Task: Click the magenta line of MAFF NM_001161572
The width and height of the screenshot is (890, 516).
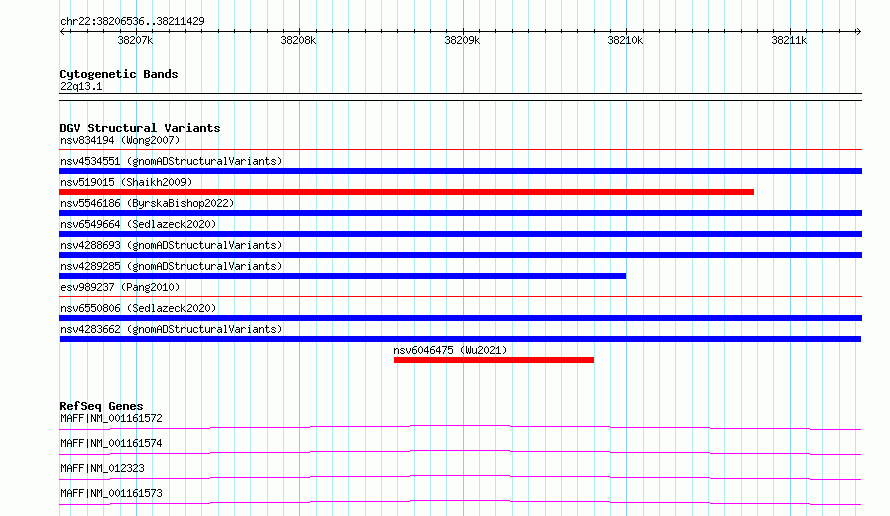Action: pos(460,427)
